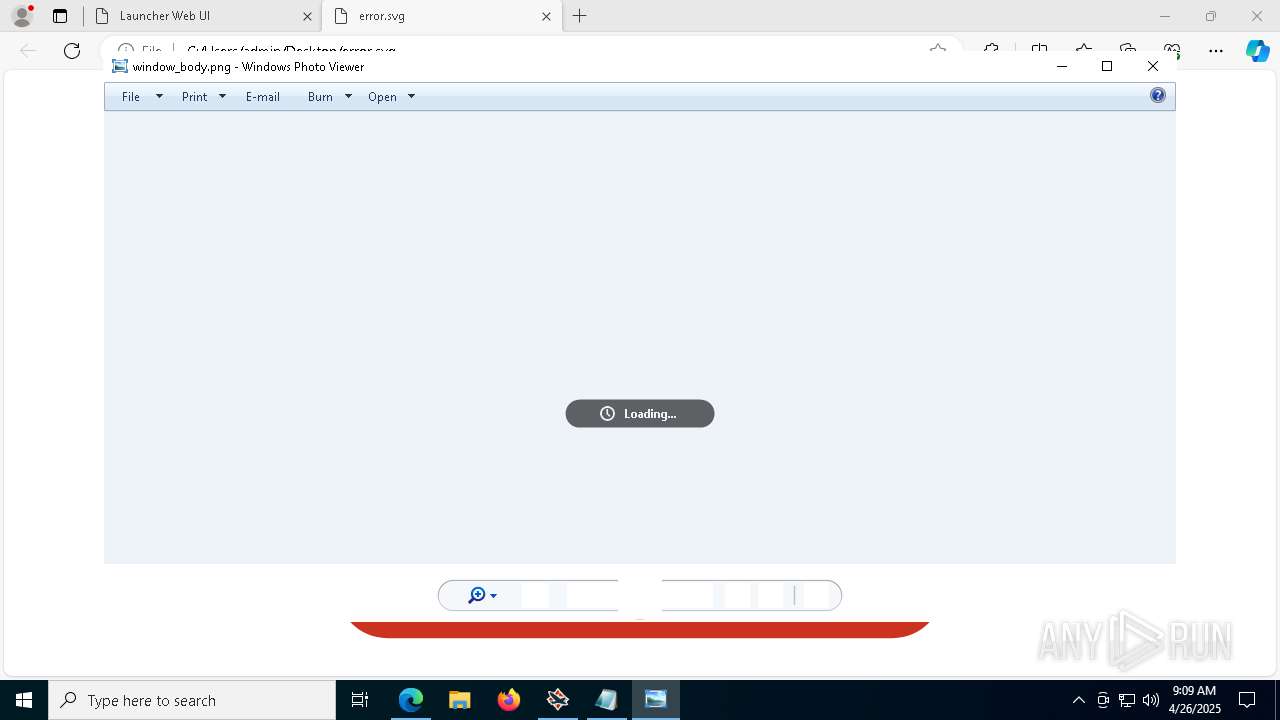Restore down the Edge browser window
Viewport: 1280px width, 720px height.
click(x=1211, y=16)
